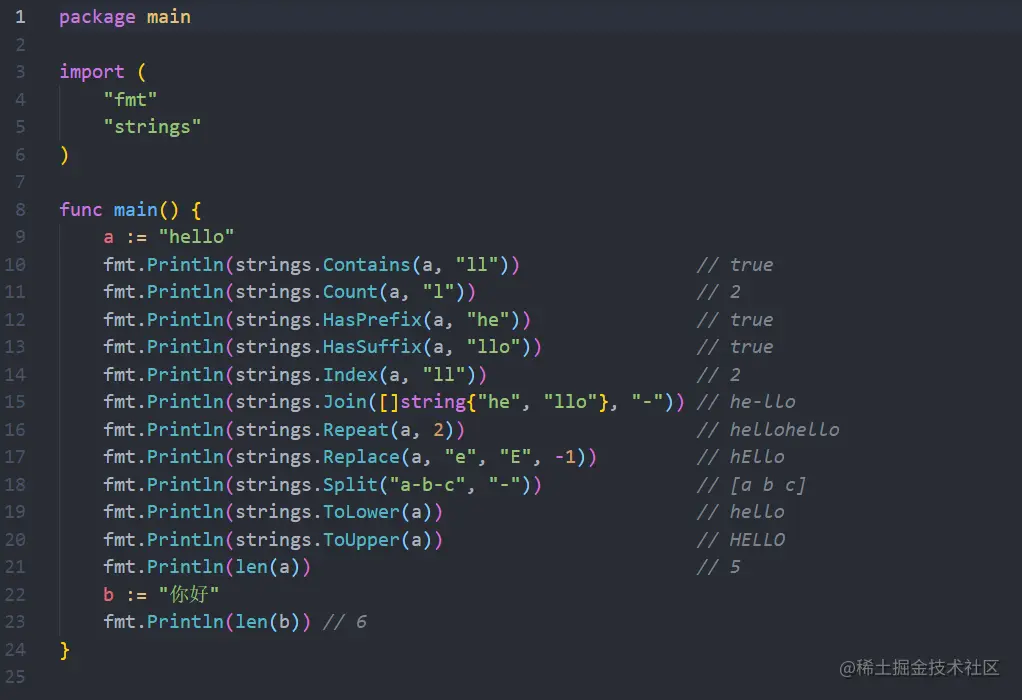The image size is (1022, 700).
Task: Click the 'Repeat' method name
Action: 357,430
